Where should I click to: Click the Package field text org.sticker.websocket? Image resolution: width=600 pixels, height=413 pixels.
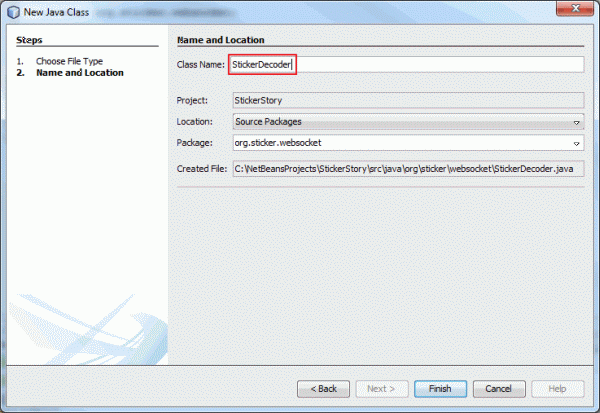[278, 143]
